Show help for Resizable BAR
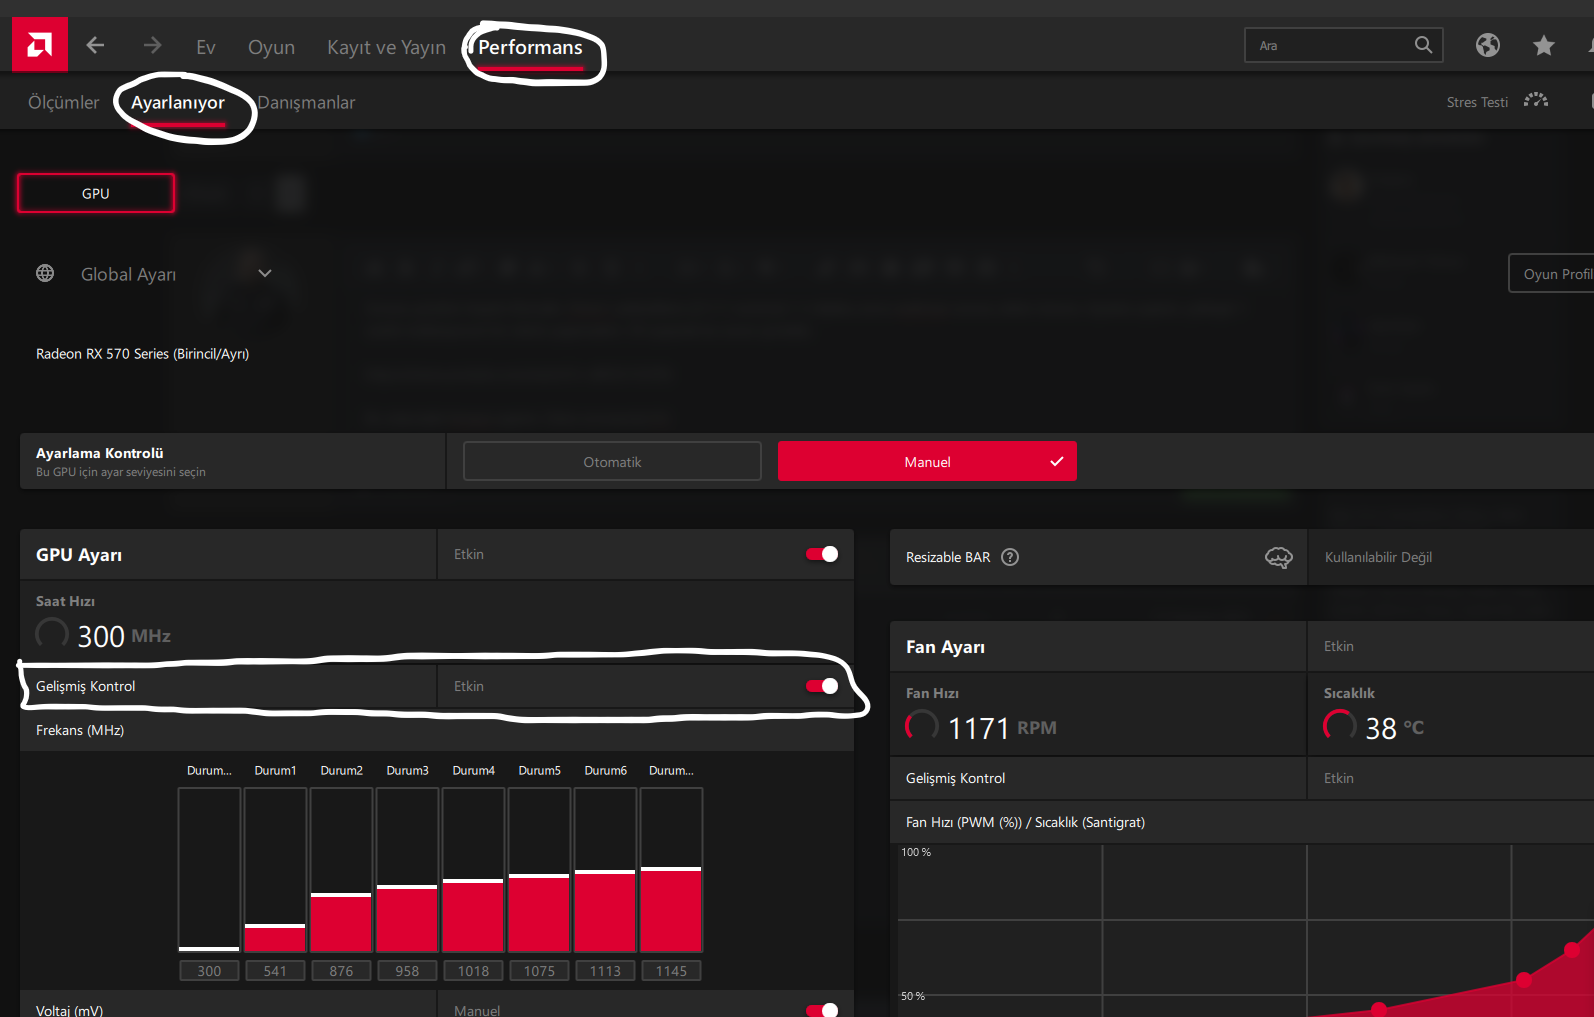The height and width of the screenshot is (1017, 1594). pyautogui.click(x=1010, y=557)
